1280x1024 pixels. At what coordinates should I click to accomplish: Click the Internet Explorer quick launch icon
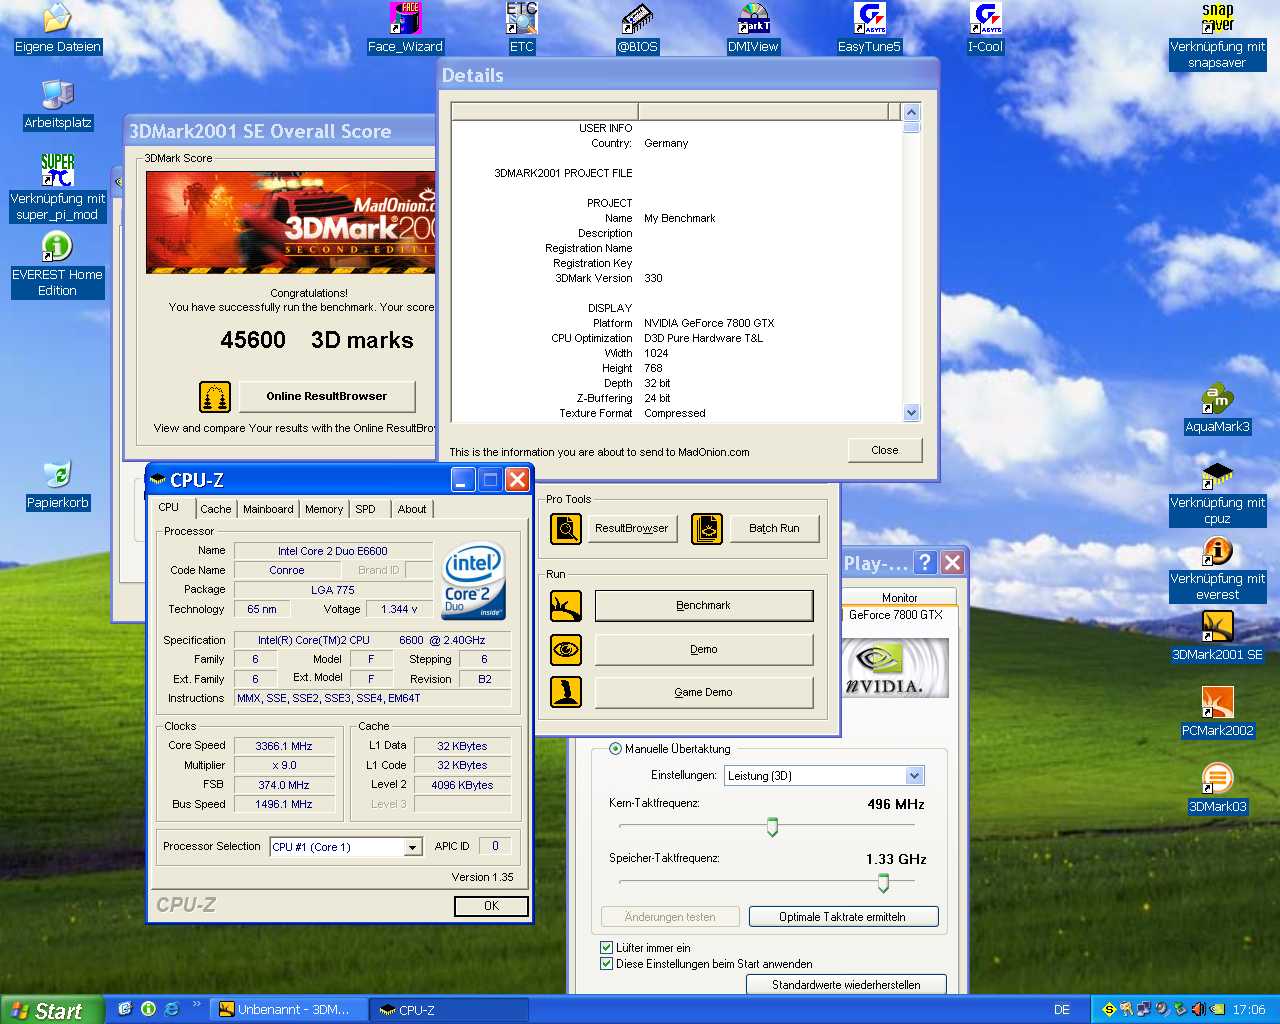pos(171,1009)
